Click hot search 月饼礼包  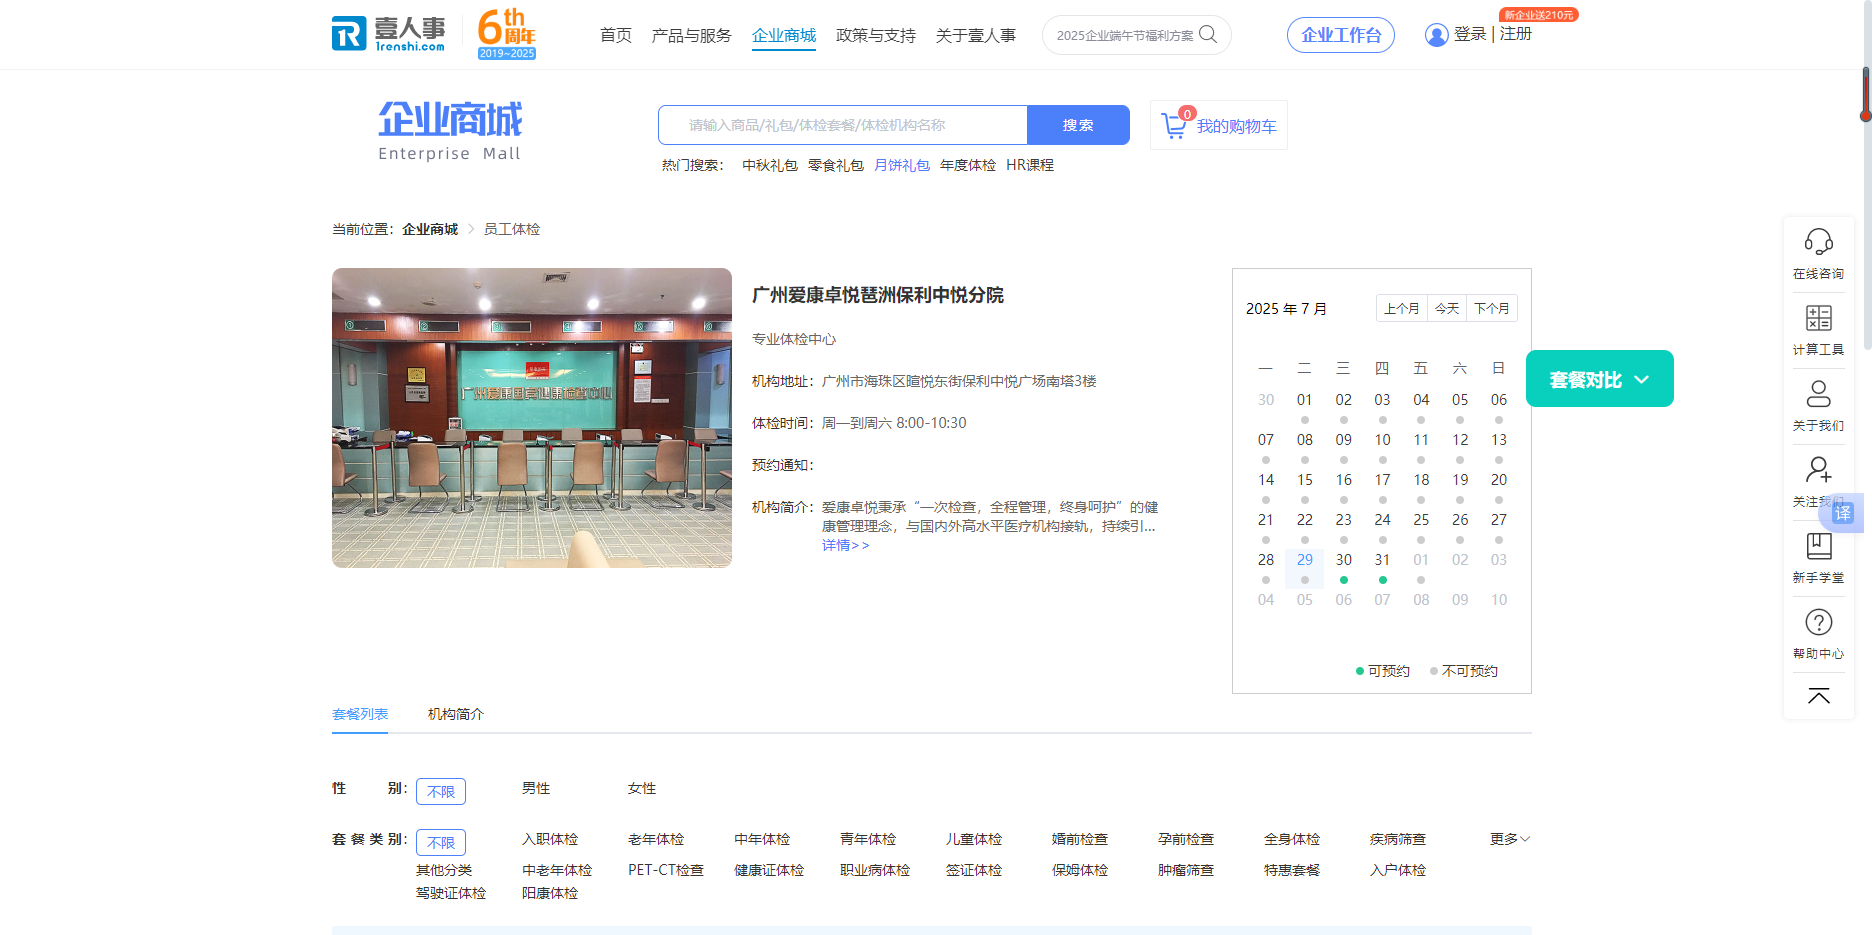902,165
